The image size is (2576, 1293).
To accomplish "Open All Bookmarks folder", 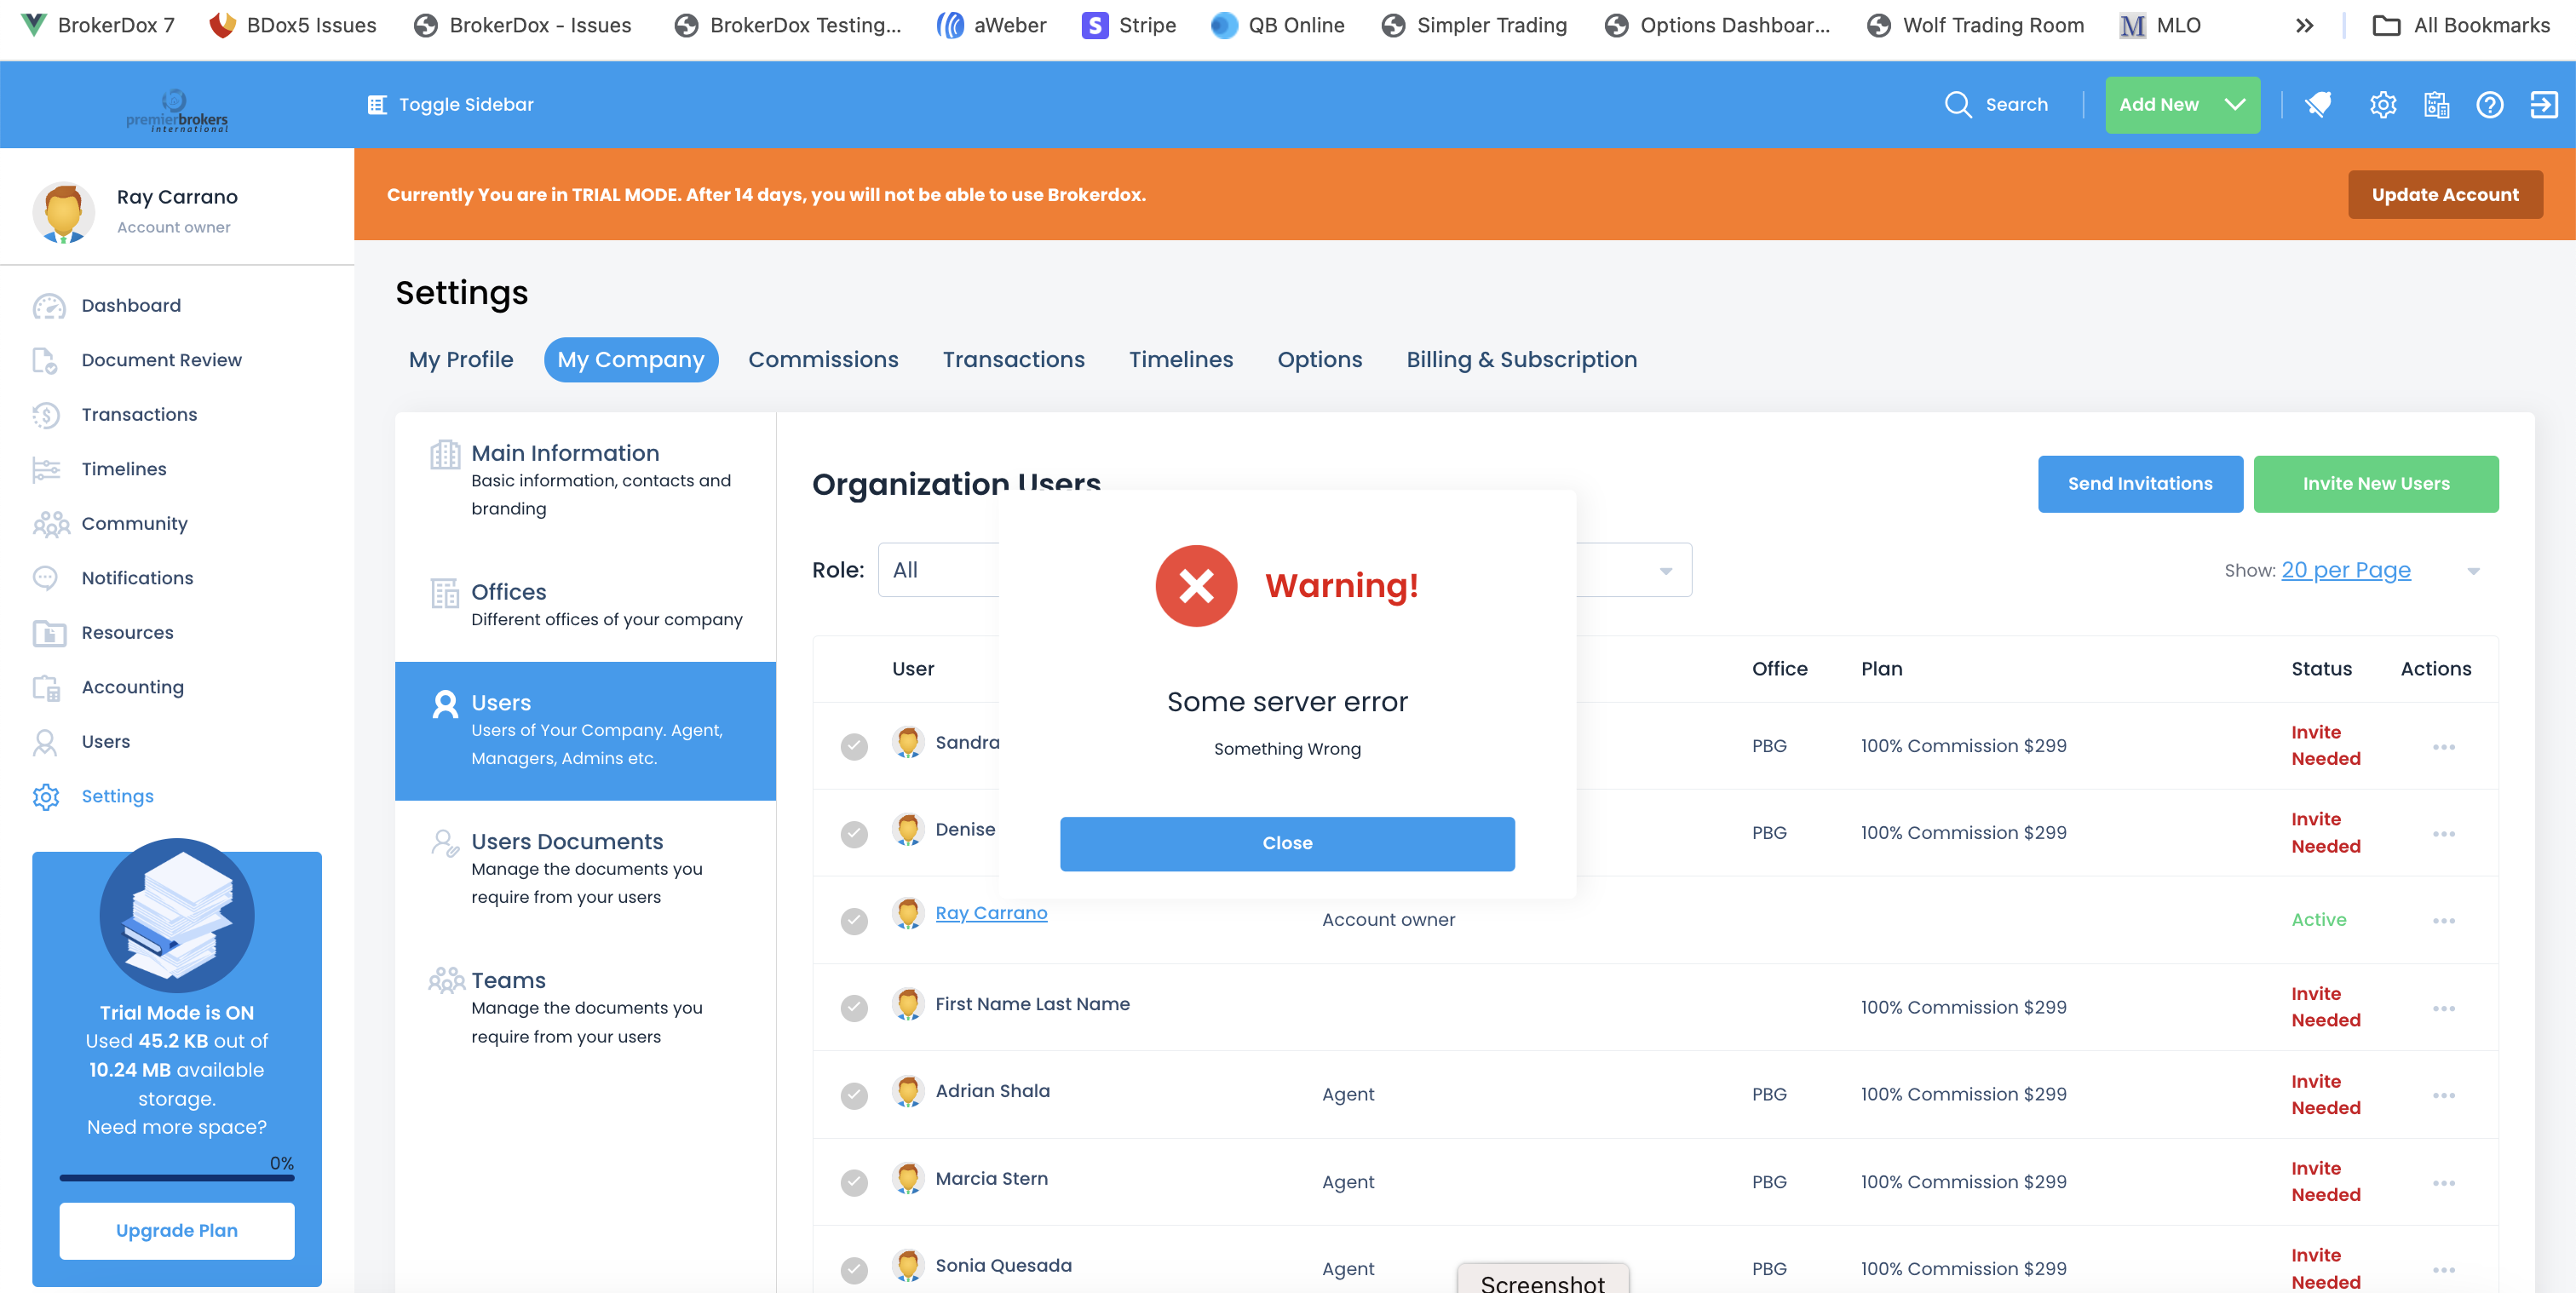I will tap(2461, 25).
